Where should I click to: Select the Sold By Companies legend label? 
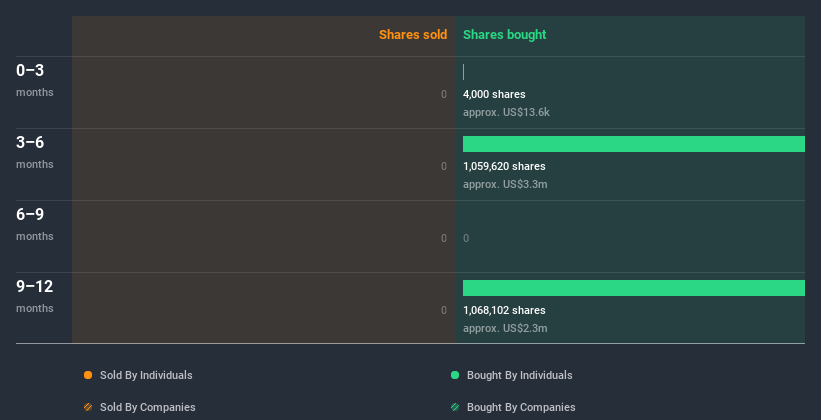(x=148, y=407)
